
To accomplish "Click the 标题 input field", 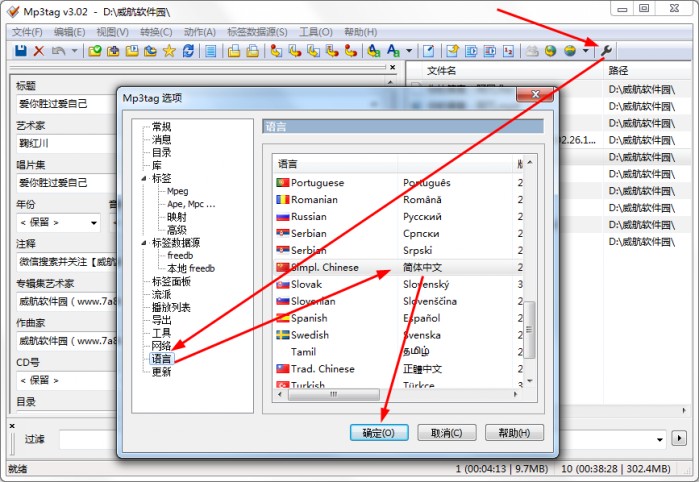I will coord(67,103).
